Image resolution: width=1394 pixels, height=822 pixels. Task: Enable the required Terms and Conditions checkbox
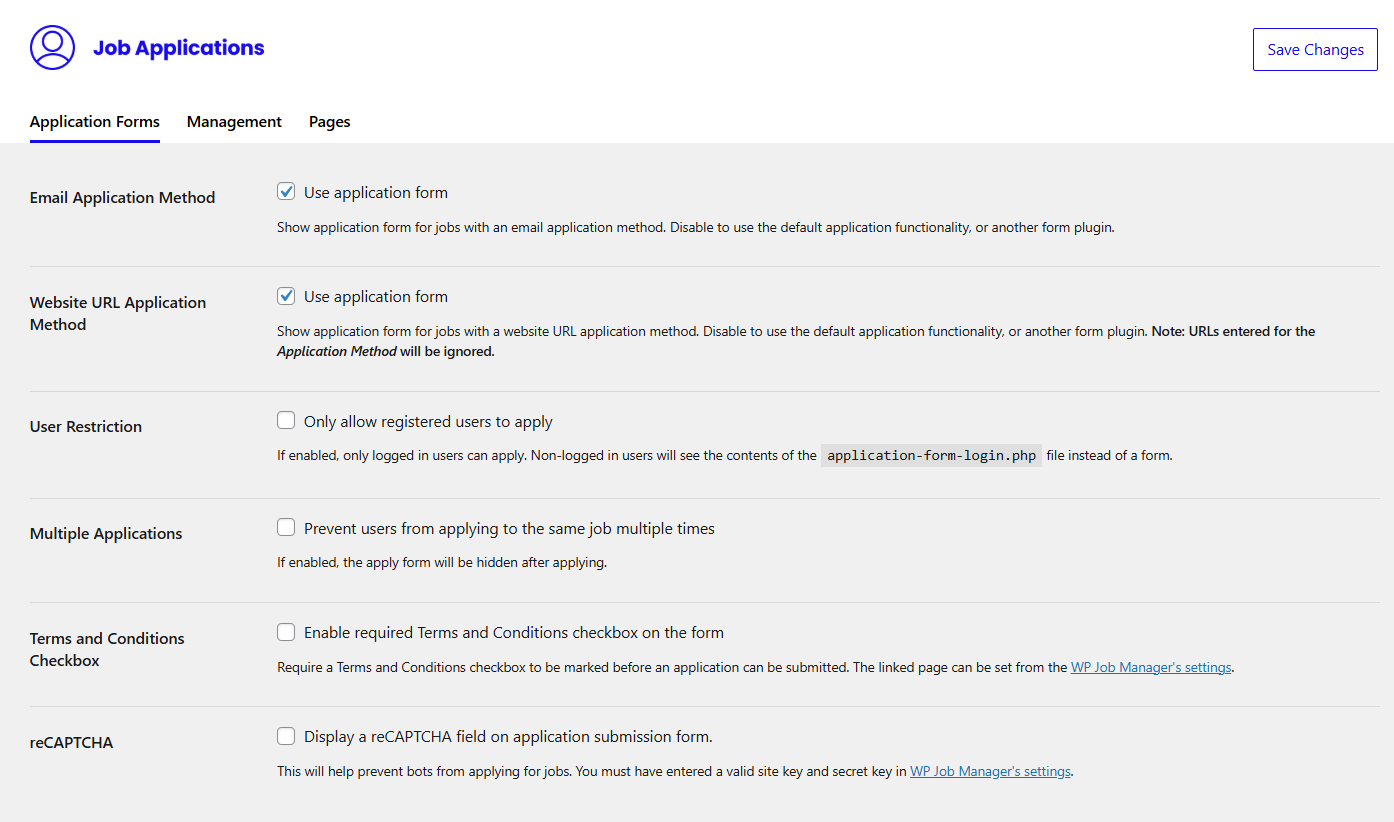[x=286, y=632]
